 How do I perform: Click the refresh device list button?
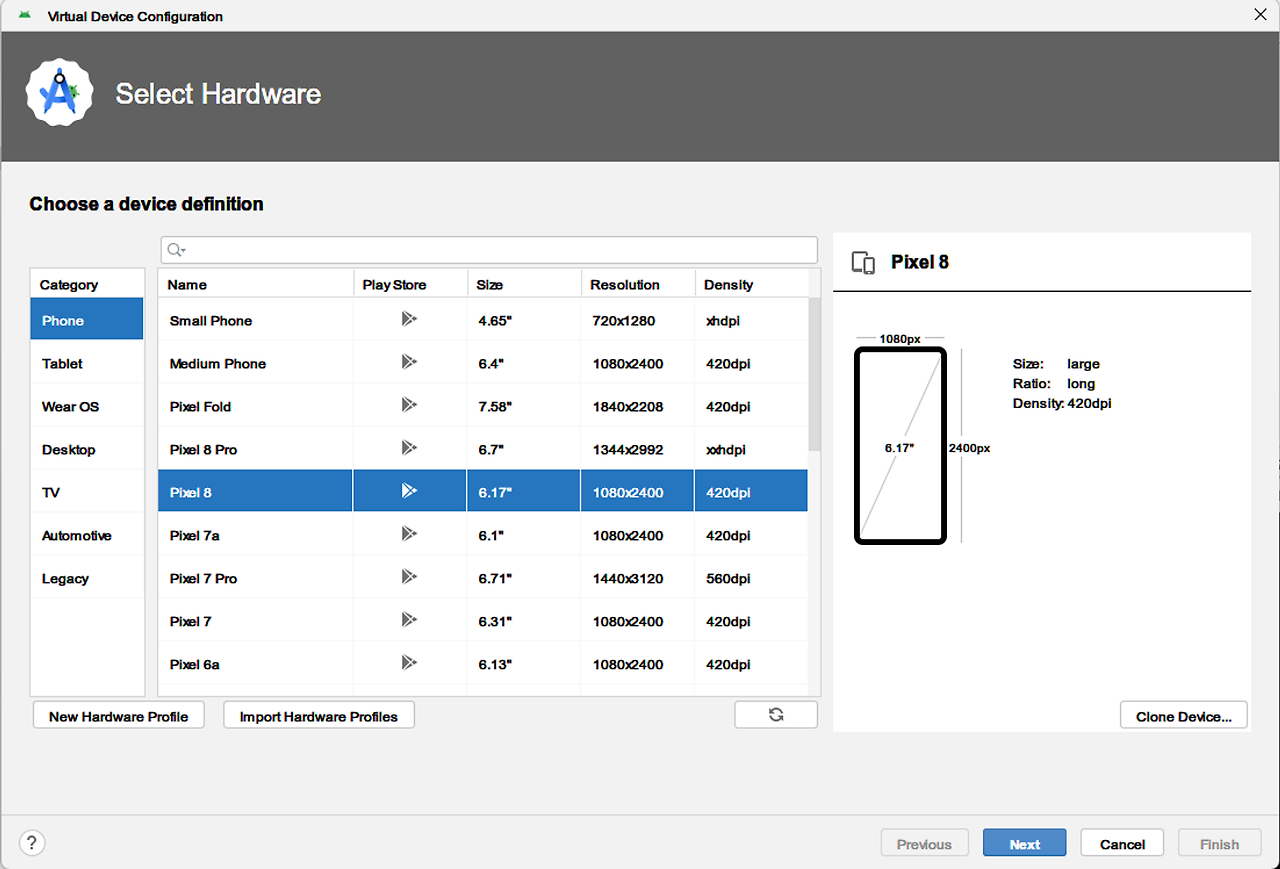coord(776,715)
